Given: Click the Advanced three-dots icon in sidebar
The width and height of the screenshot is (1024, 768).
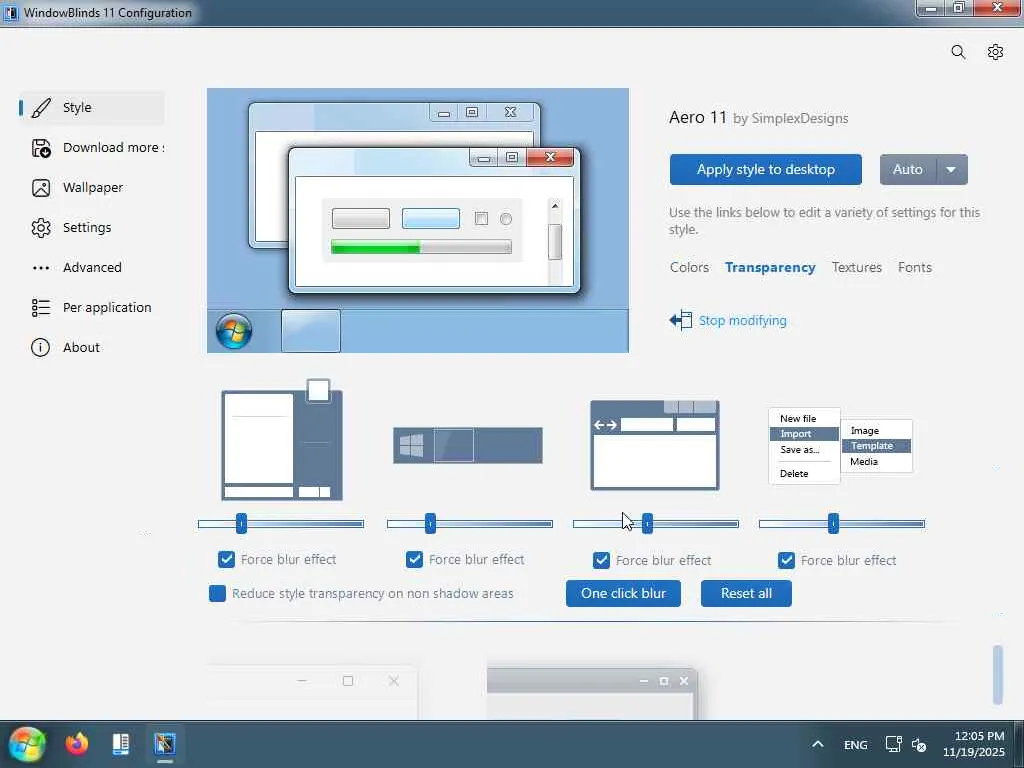Looking at the screenshot, I should [x=41, y=268].
